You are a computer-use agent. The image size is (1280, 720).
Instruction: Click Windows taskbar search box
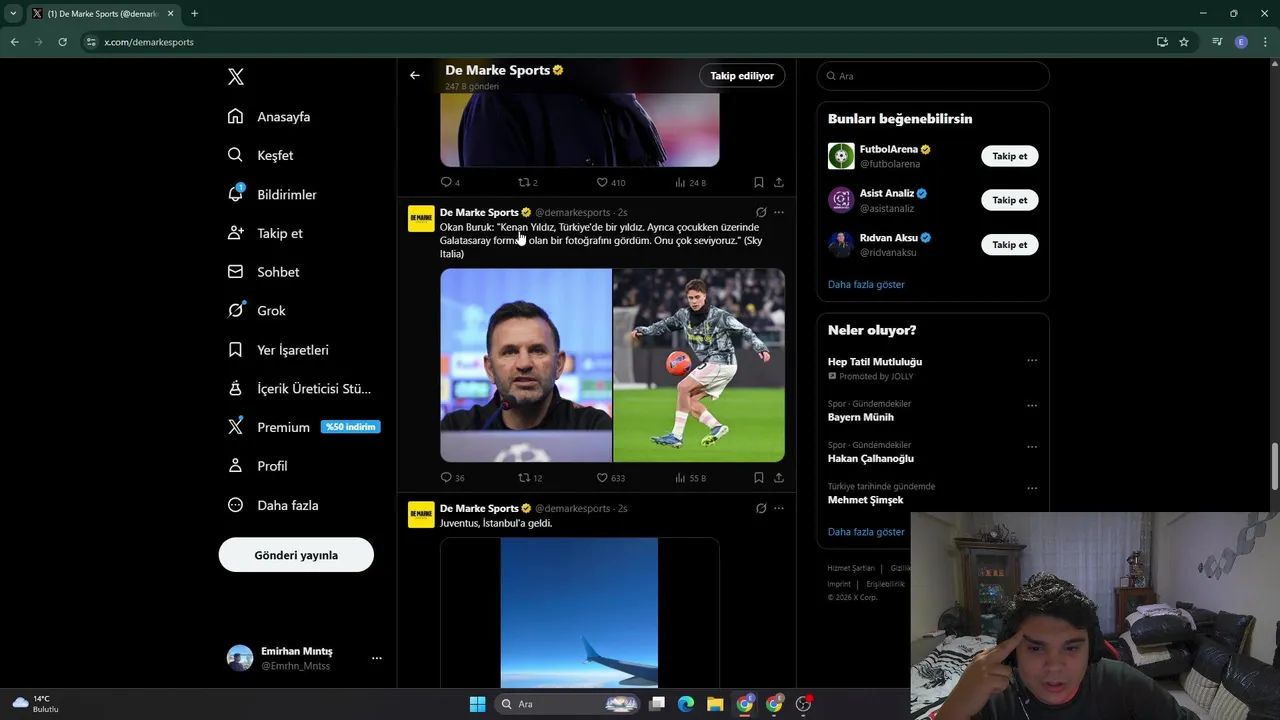click(x=568, y=704)
